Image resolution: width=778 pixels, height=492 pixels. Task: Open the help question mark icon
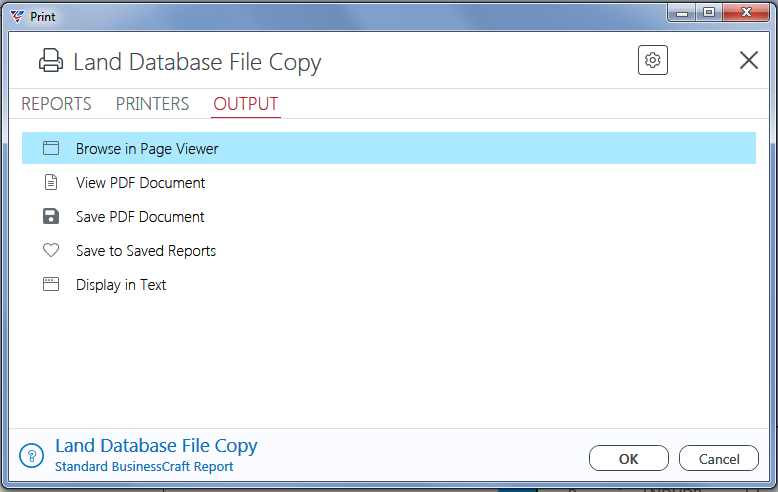point(32,455)
